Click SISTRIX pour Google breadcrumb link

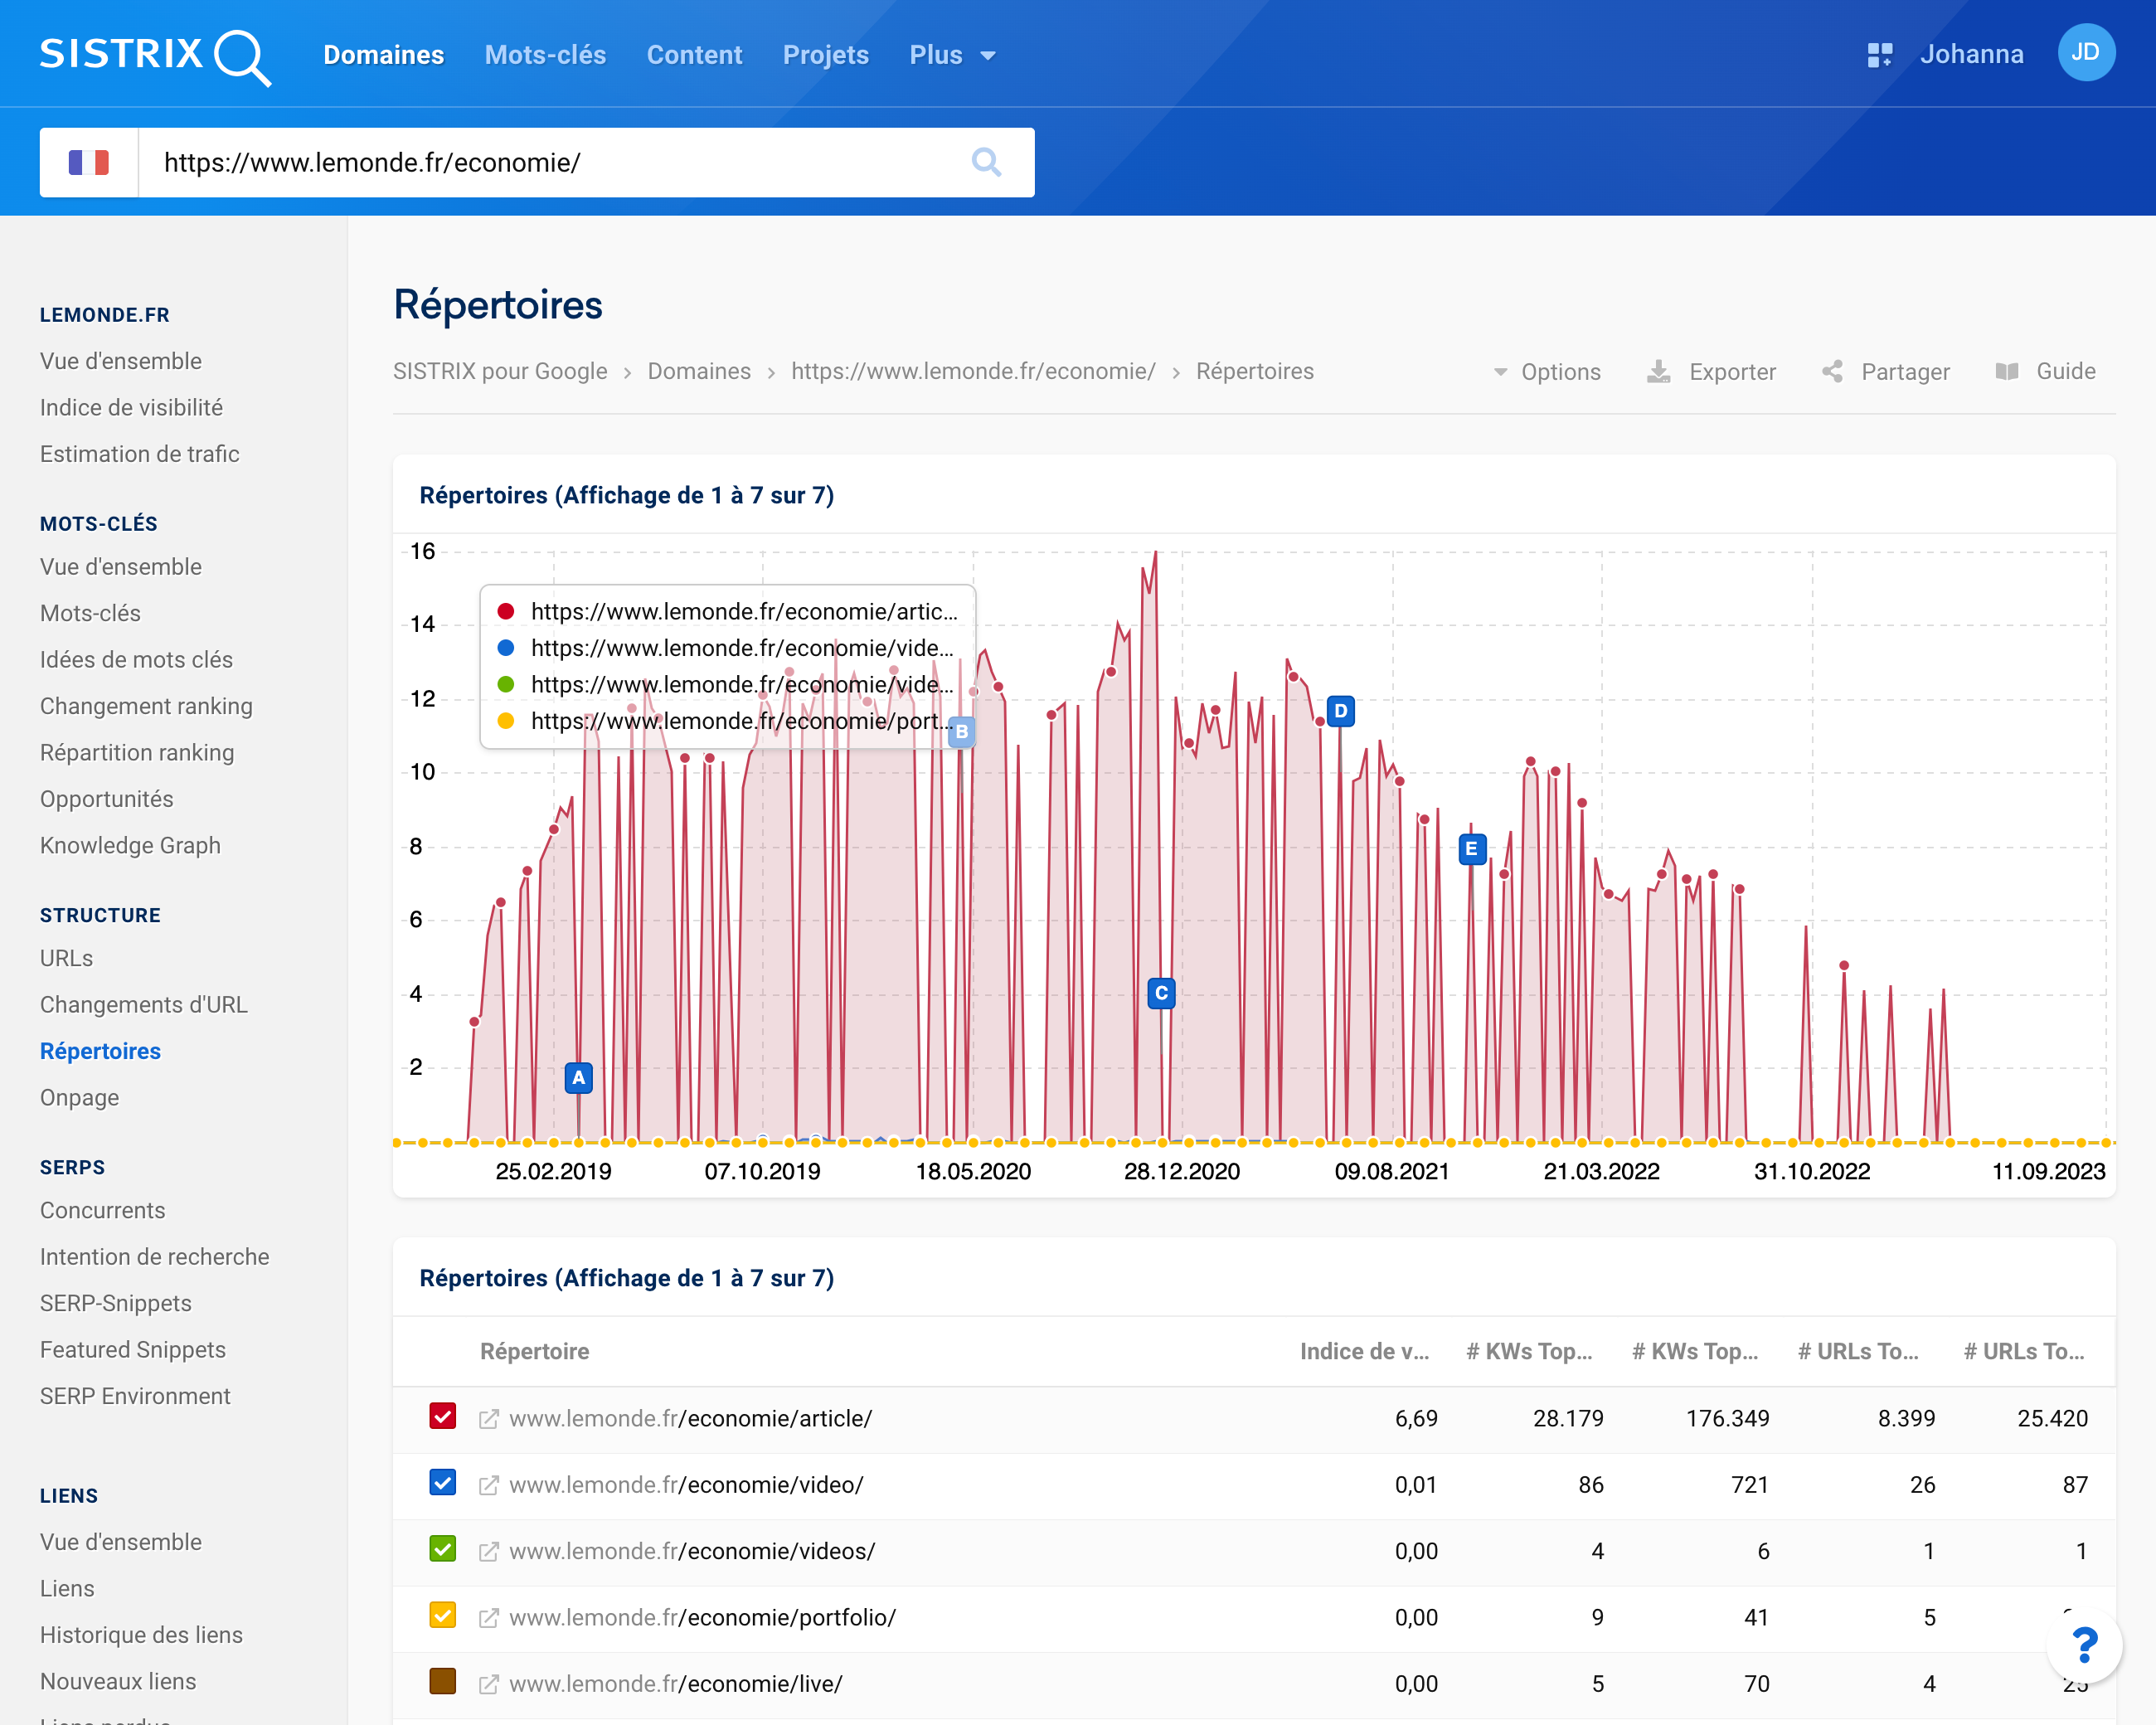coord(500,371)
